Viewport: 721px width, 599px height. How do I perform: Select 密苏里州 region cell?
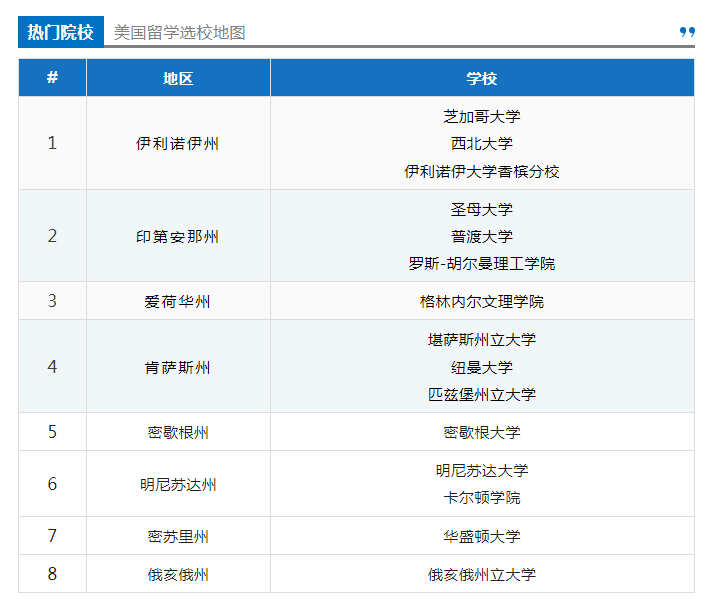[178, 536]
